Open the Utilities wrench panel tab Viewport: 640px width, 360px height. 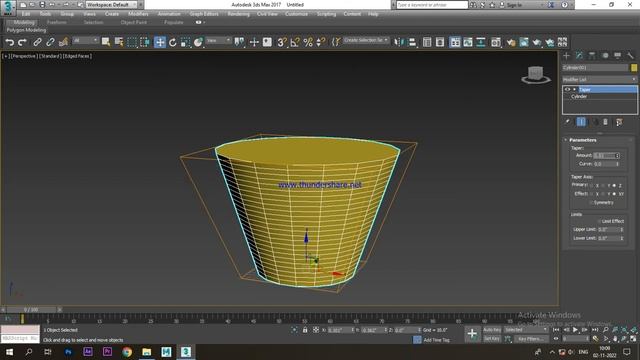[630, 56]
